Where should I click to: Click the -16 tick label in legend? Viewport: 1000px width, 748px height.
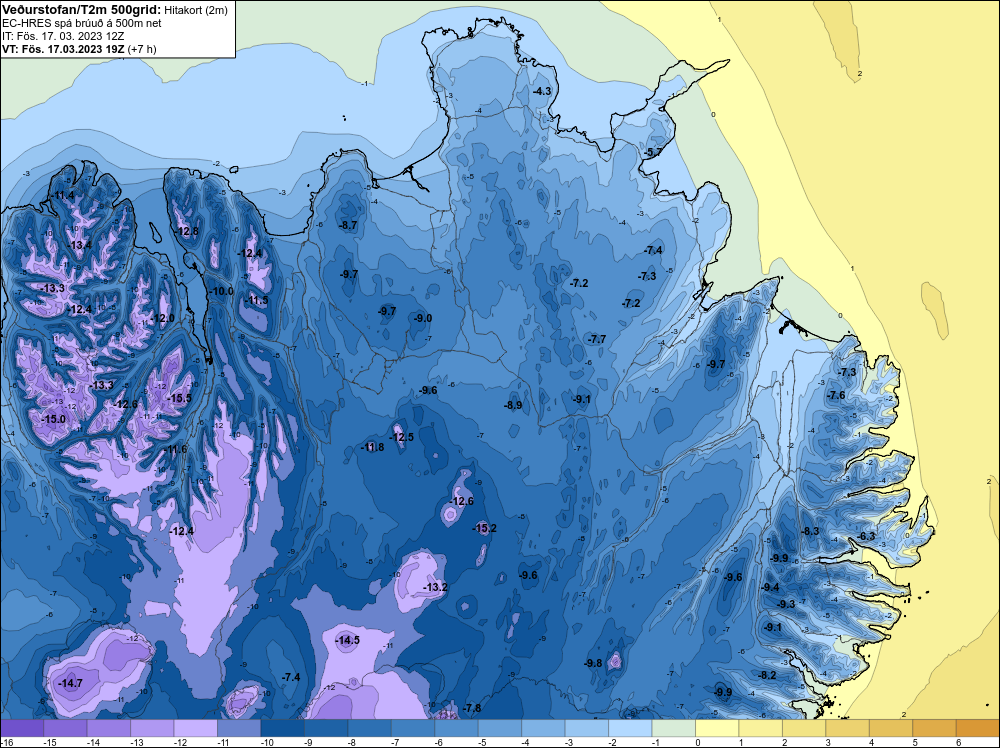click(x=6, y=742)
